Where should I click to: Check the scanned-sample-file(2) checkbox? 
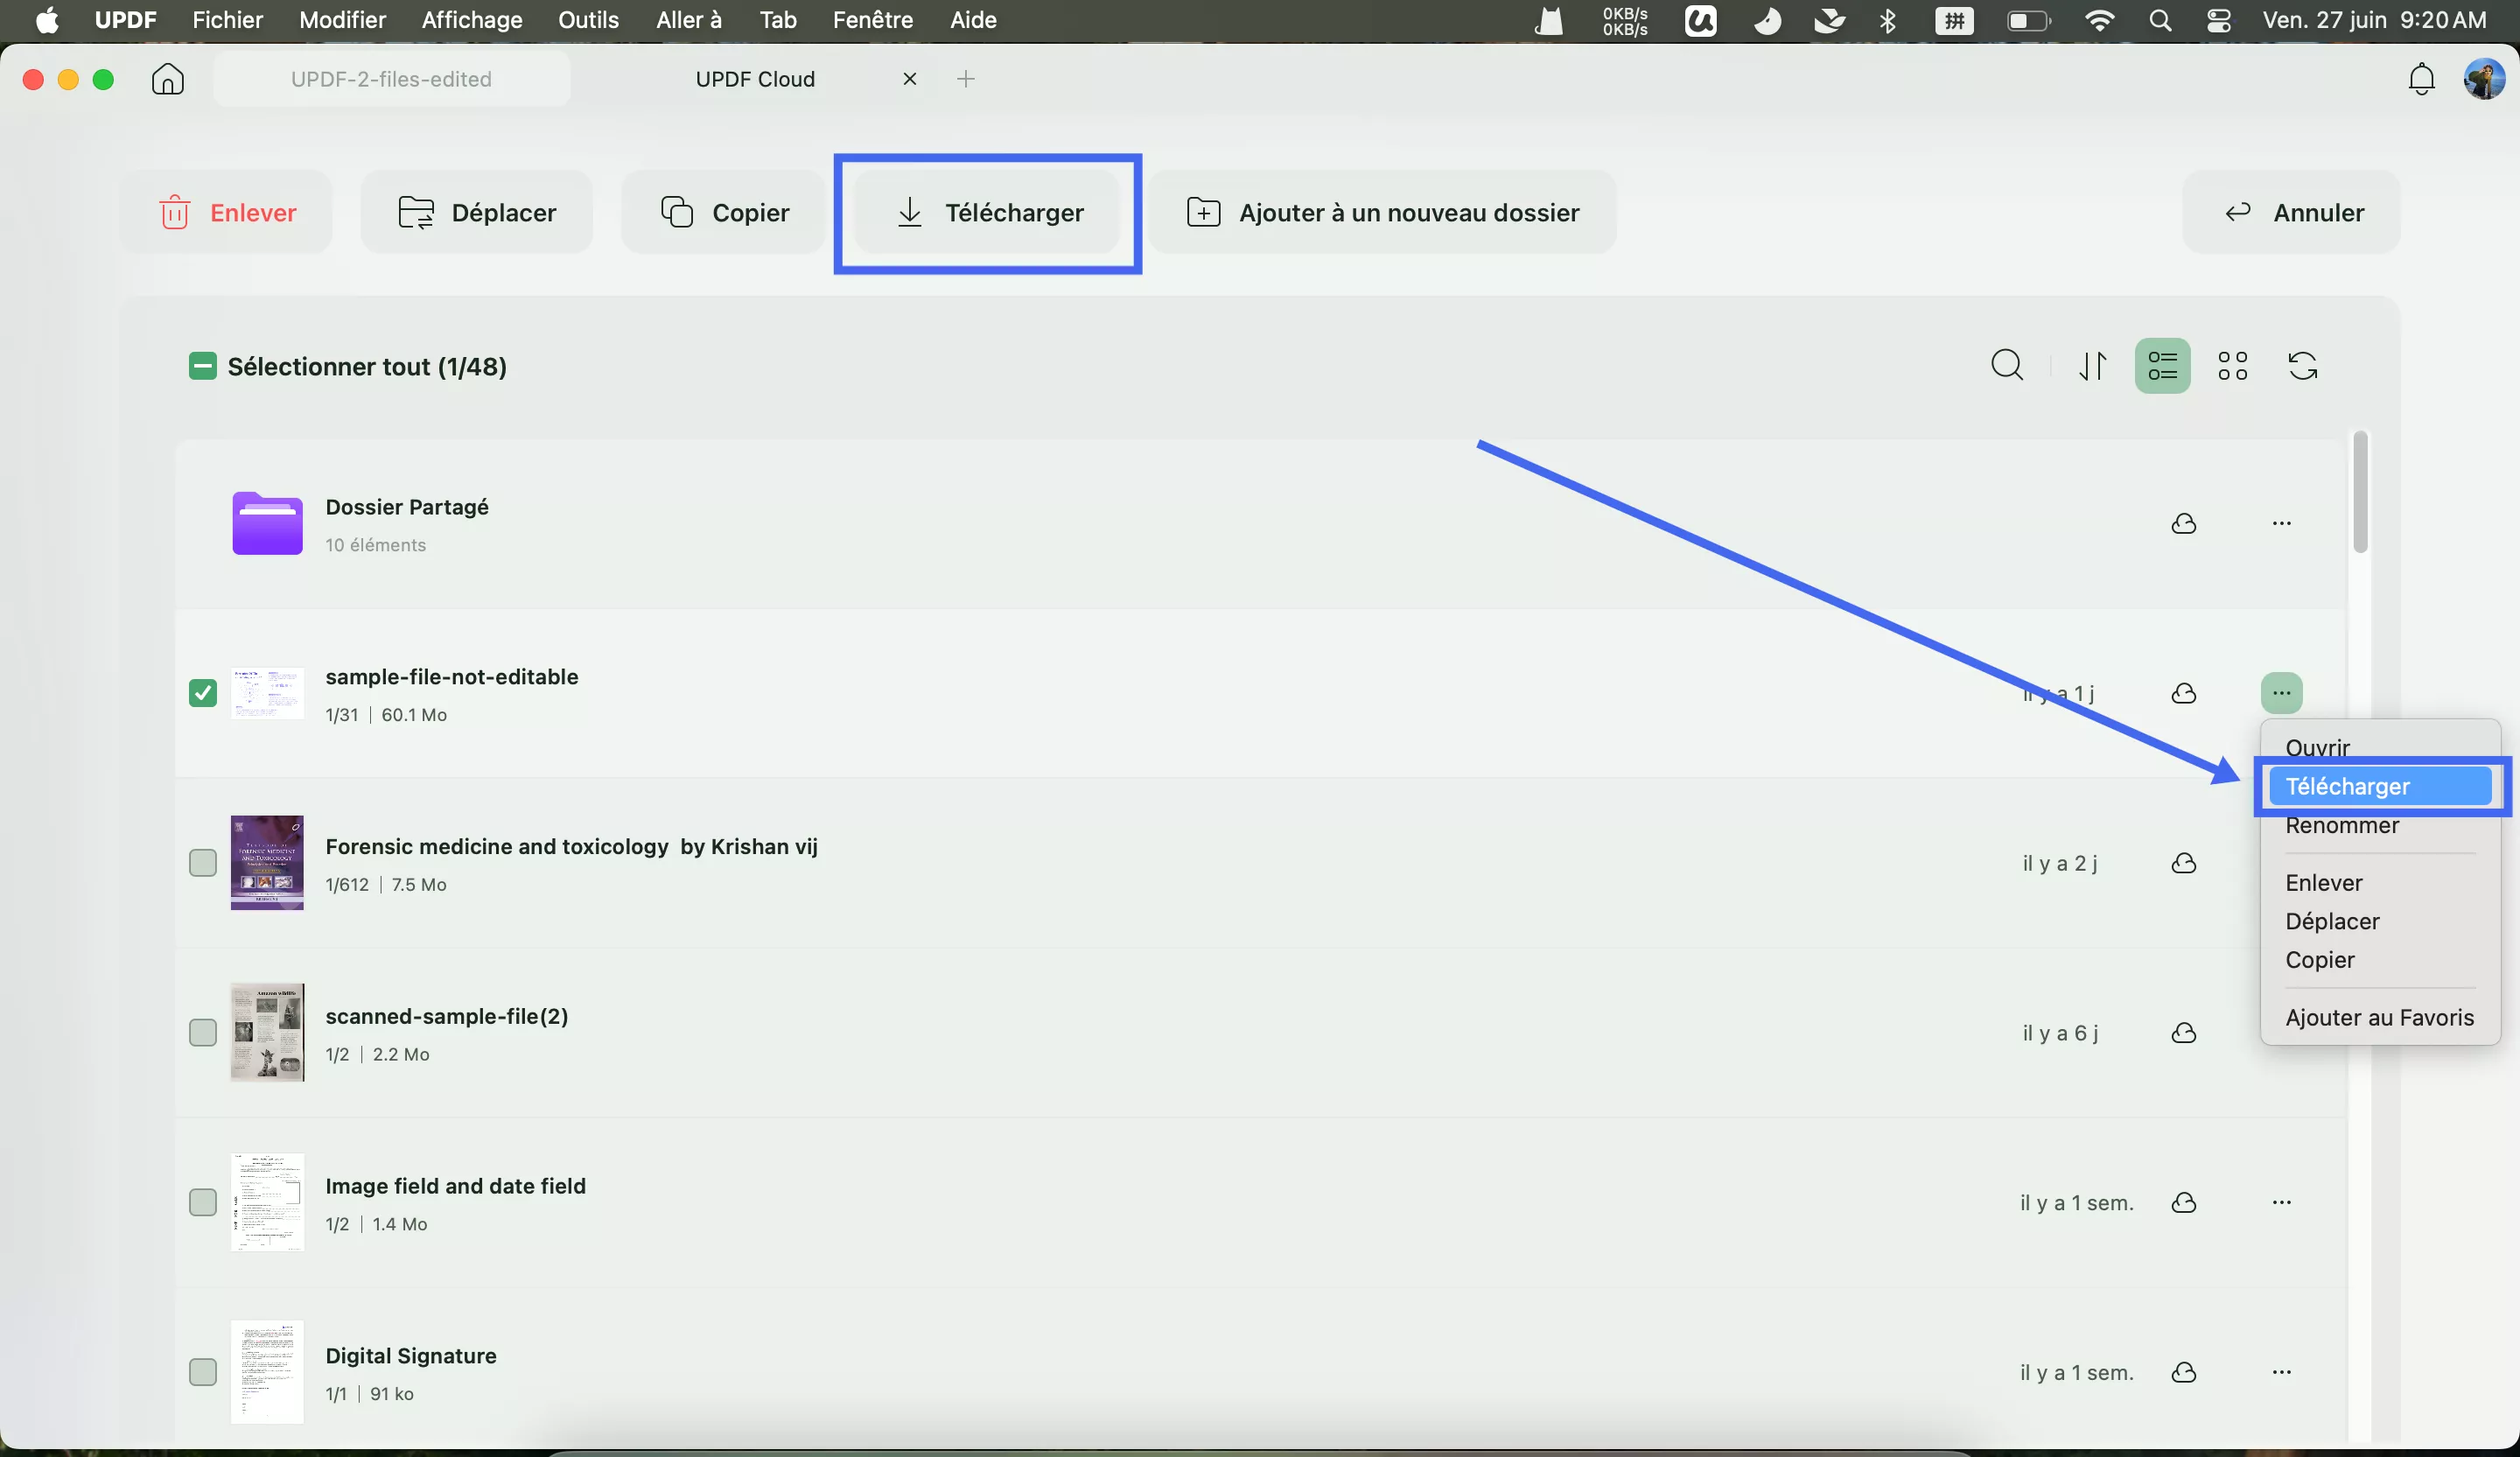203,1032
